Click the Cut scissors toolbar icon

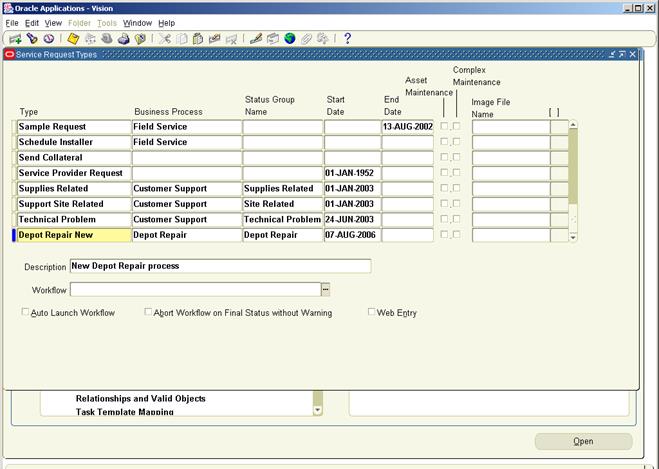point(165,39)
